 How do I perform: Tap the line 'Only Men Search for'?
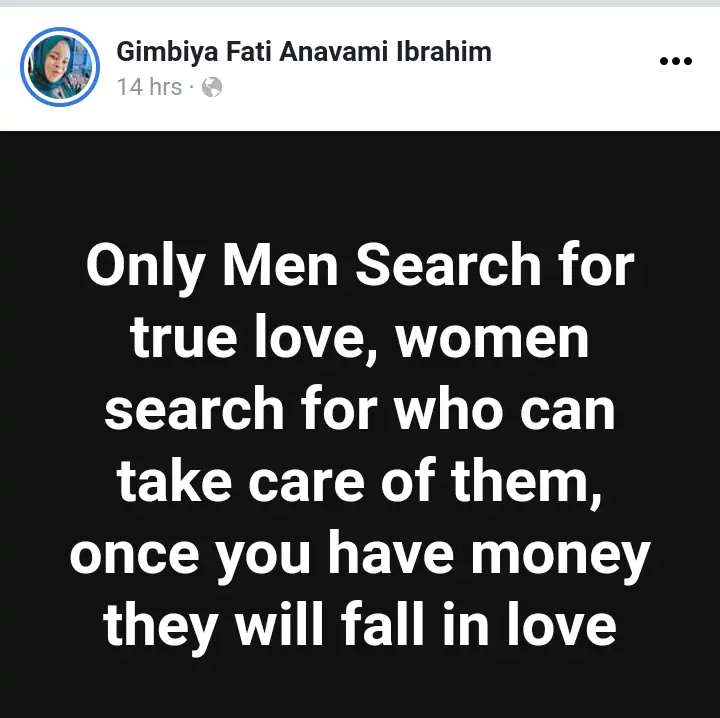[360, 267]
